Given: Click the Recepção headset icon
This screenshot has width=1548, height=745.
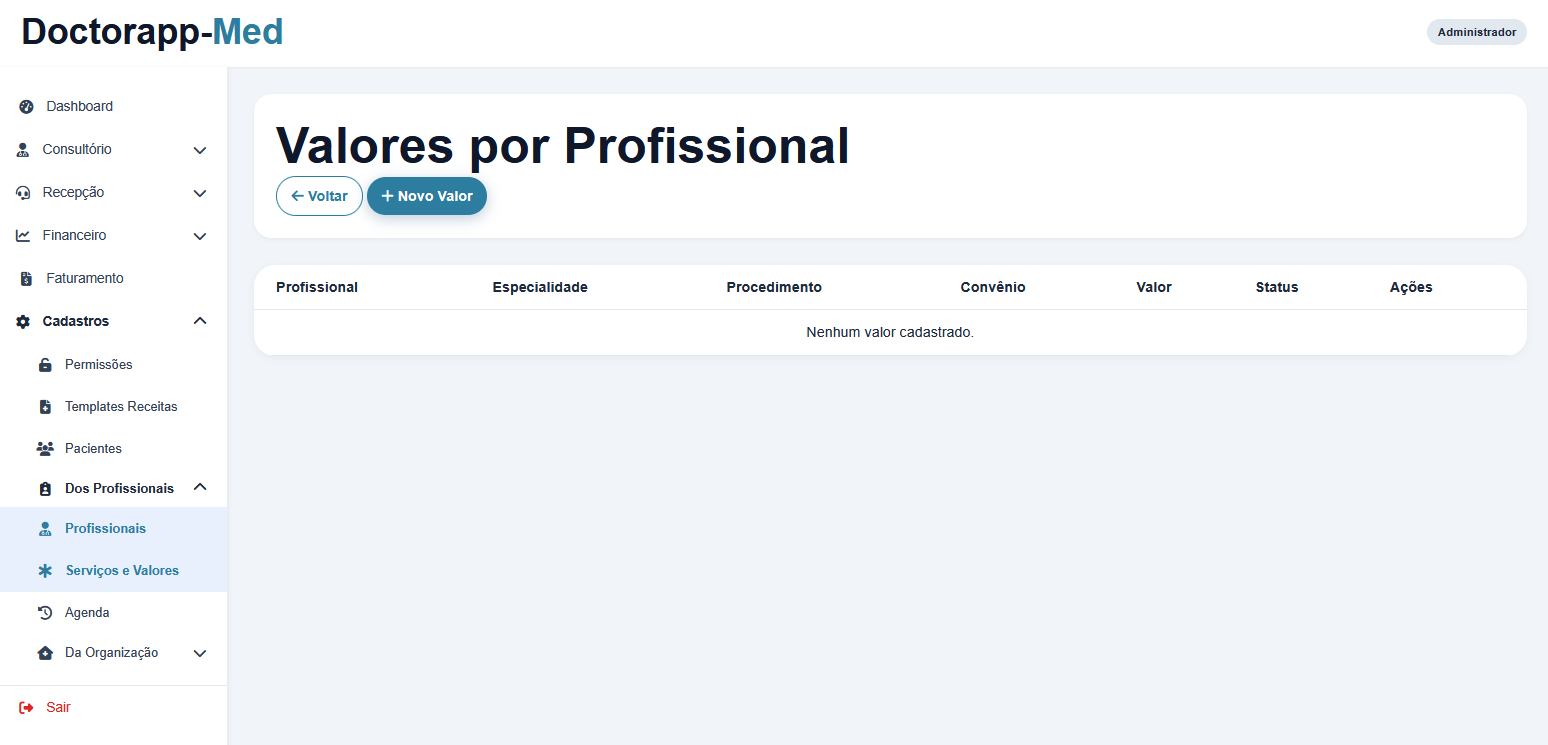Looking at the screenshot, I should coord(23,193).
